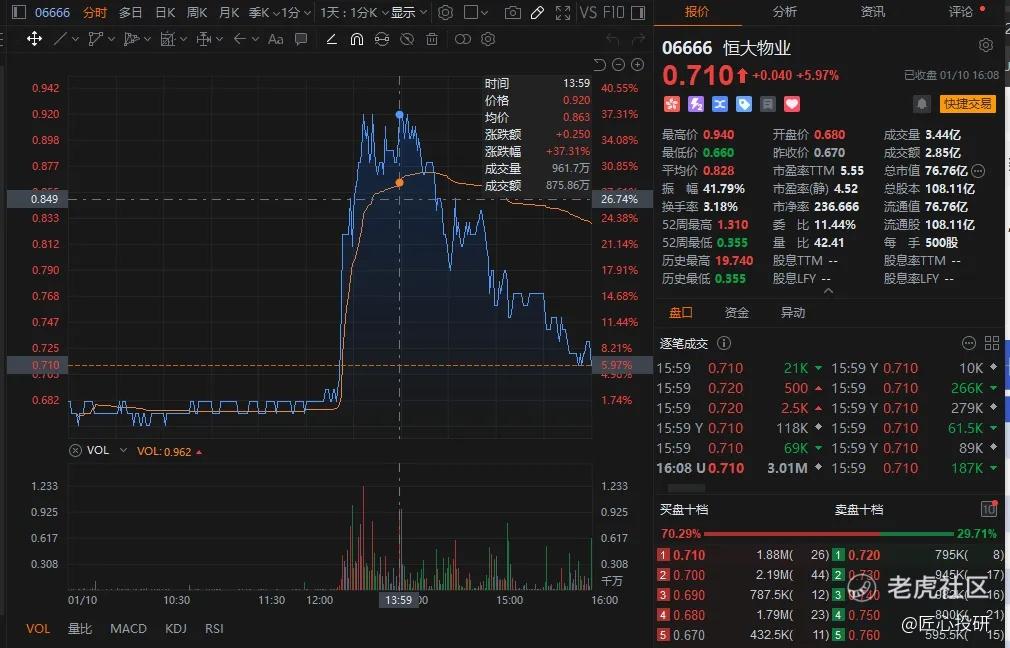The image size is (1010, 648).
Task: Select the 盘口 order book tab
Action: click(x=681, y=312)
